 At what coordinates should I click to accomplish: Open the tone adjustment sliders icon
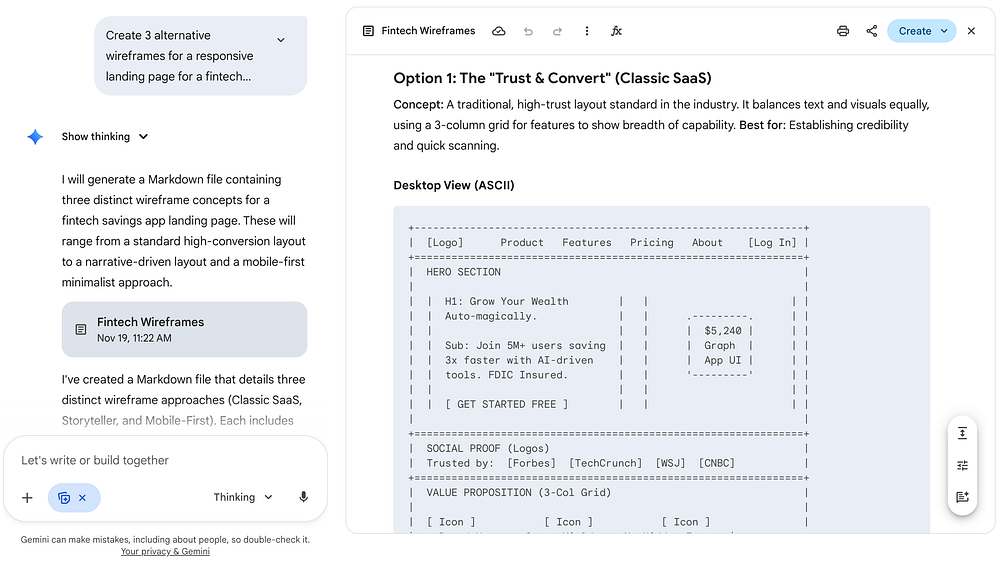click(x=962, y=465)
